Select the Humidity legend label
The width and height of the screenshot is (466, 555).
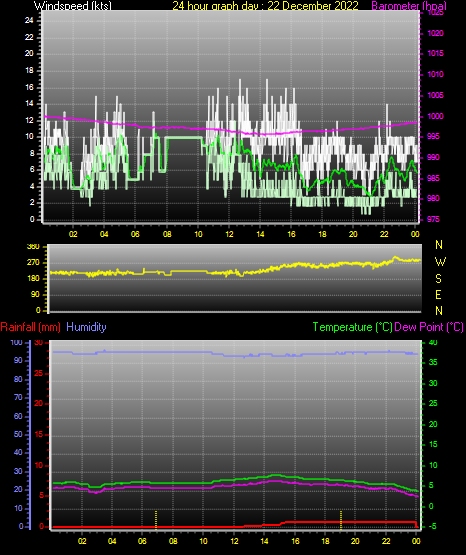point(86,327)
